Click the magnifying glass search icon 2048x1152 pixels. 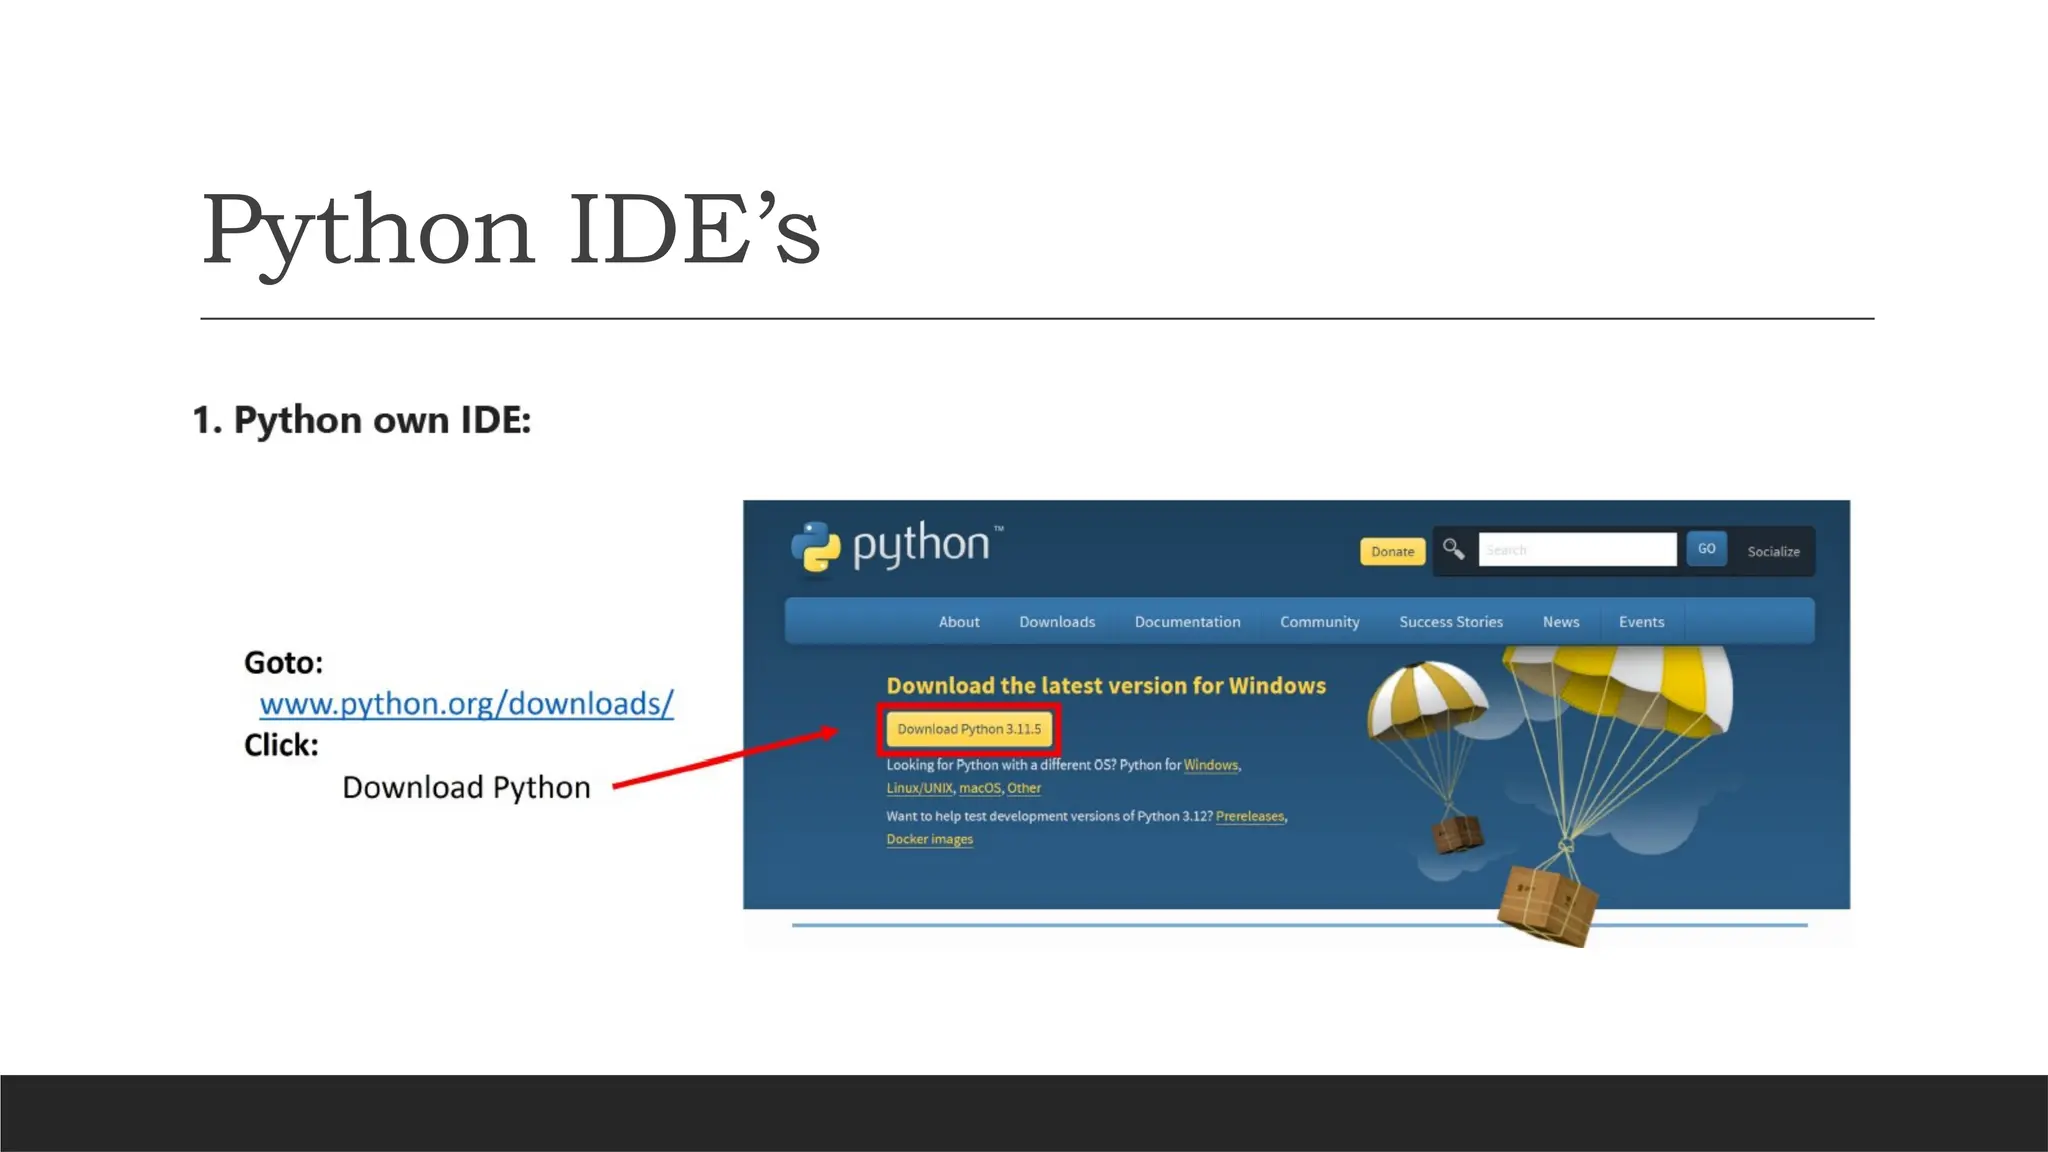click(x=1454, y=549)
